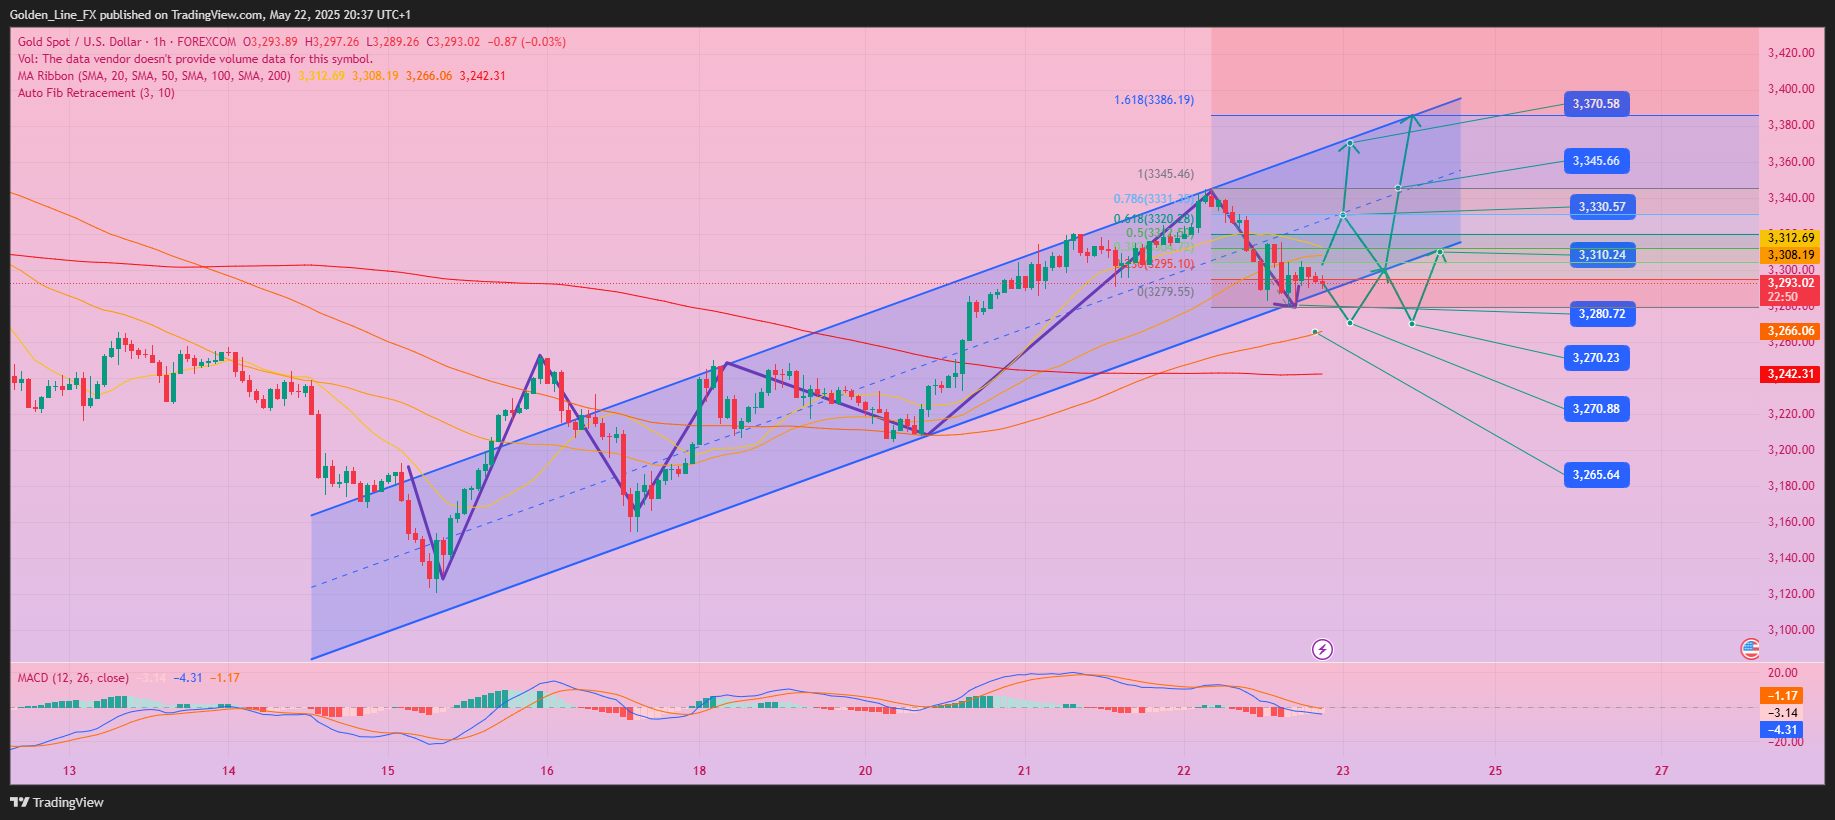Click the 3,308.19 SMA 50 axis tag
The image size is (1835, 820).
coord(1790,255)
